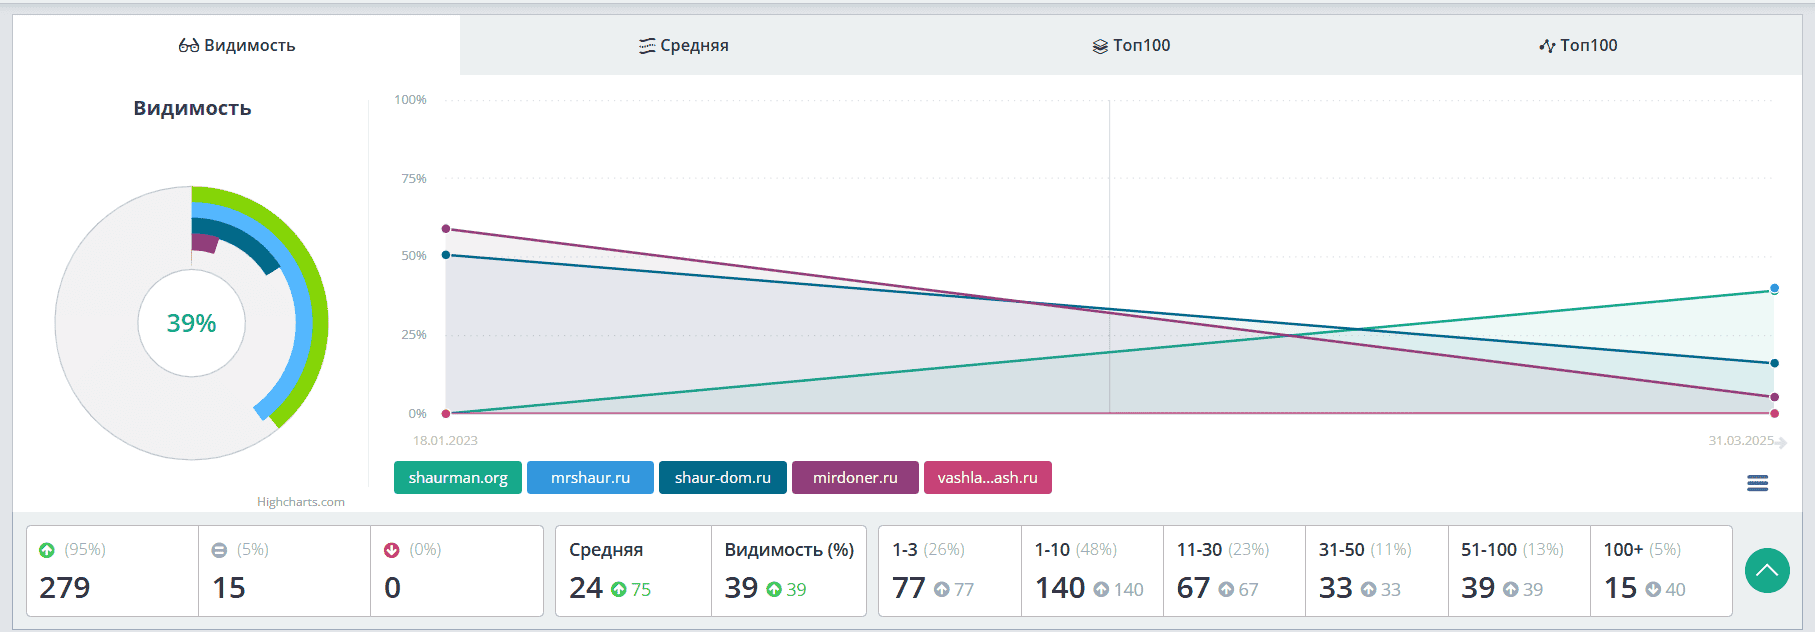
Task: Click the green up arrow next to 75
Action: pyautogui.click(x=619, y=590)
